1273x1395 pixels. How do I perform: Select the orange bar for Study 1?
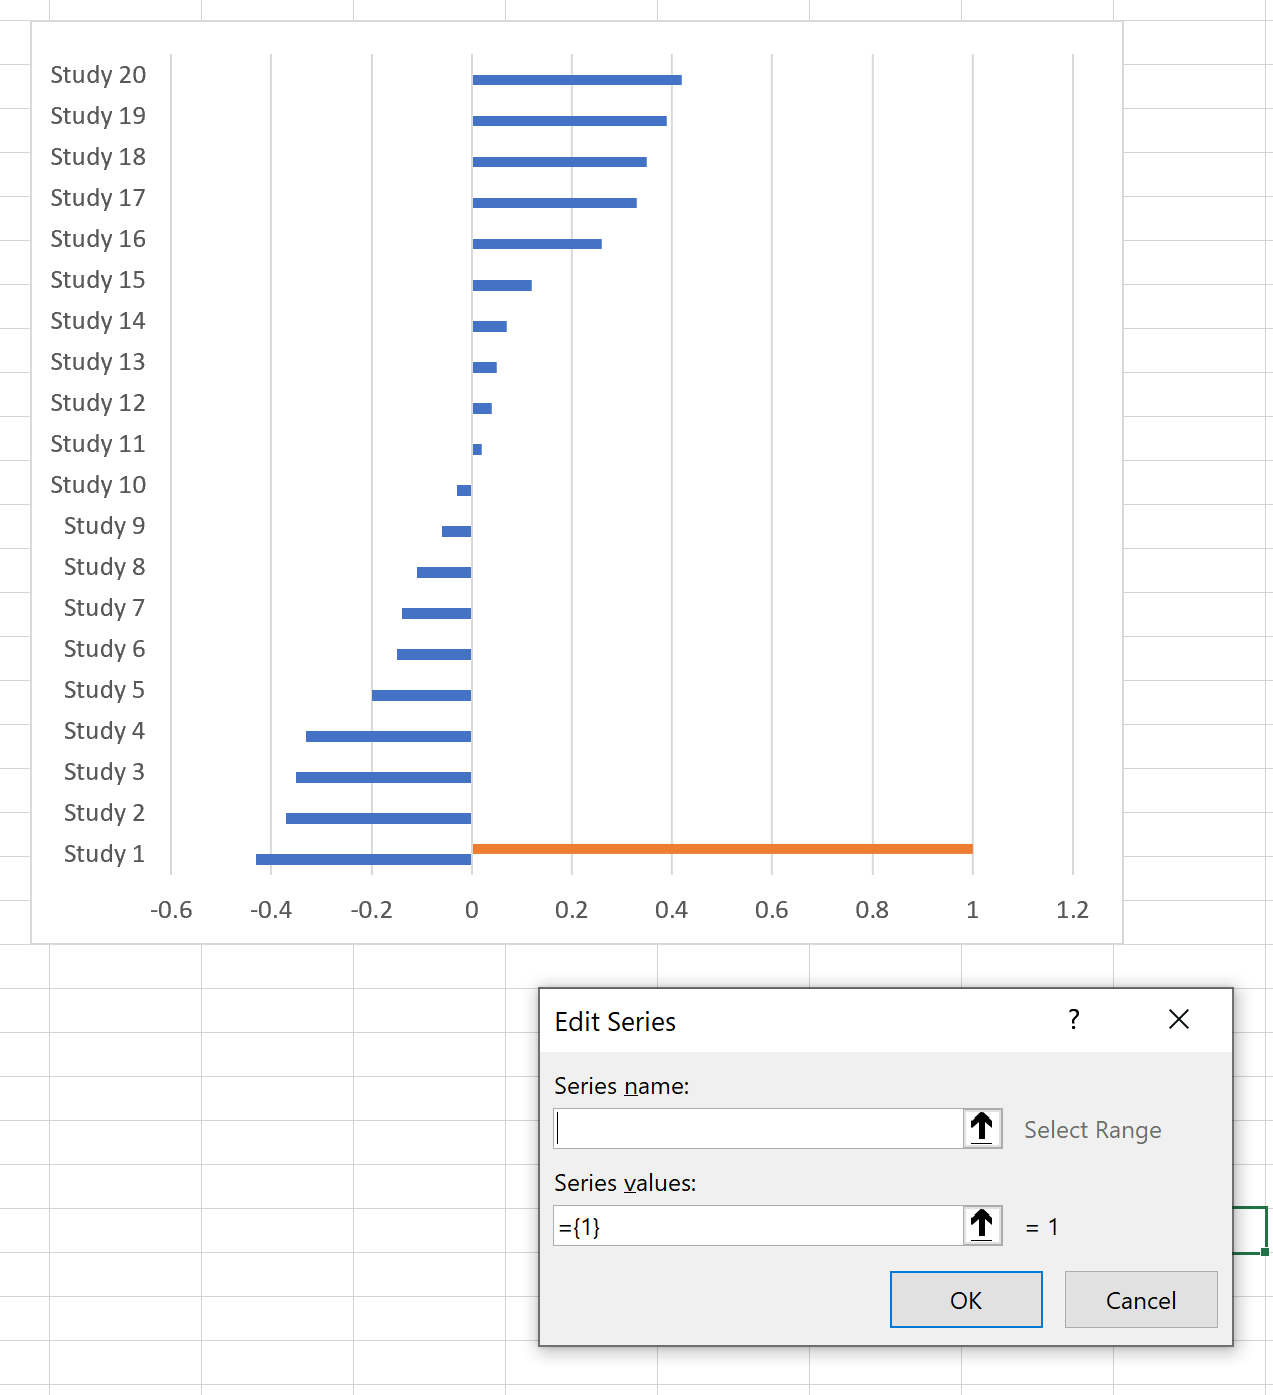coord(720,848)
